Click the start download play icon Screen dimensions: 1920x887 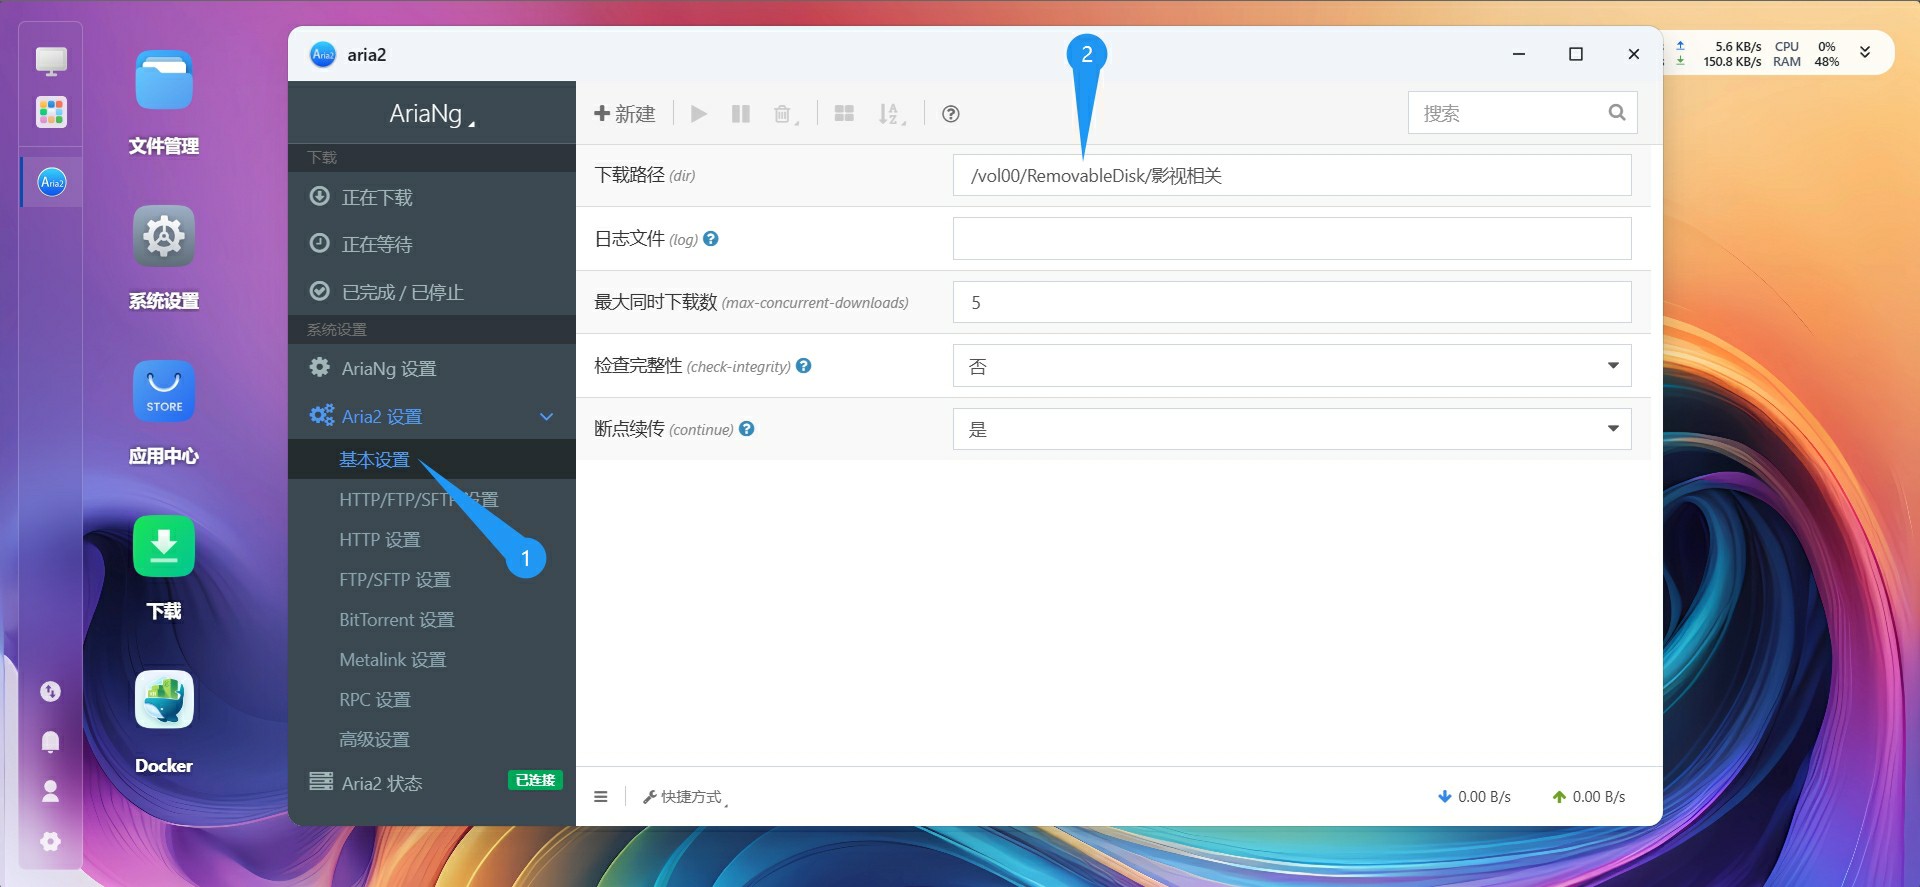click(x=699, y=114)
